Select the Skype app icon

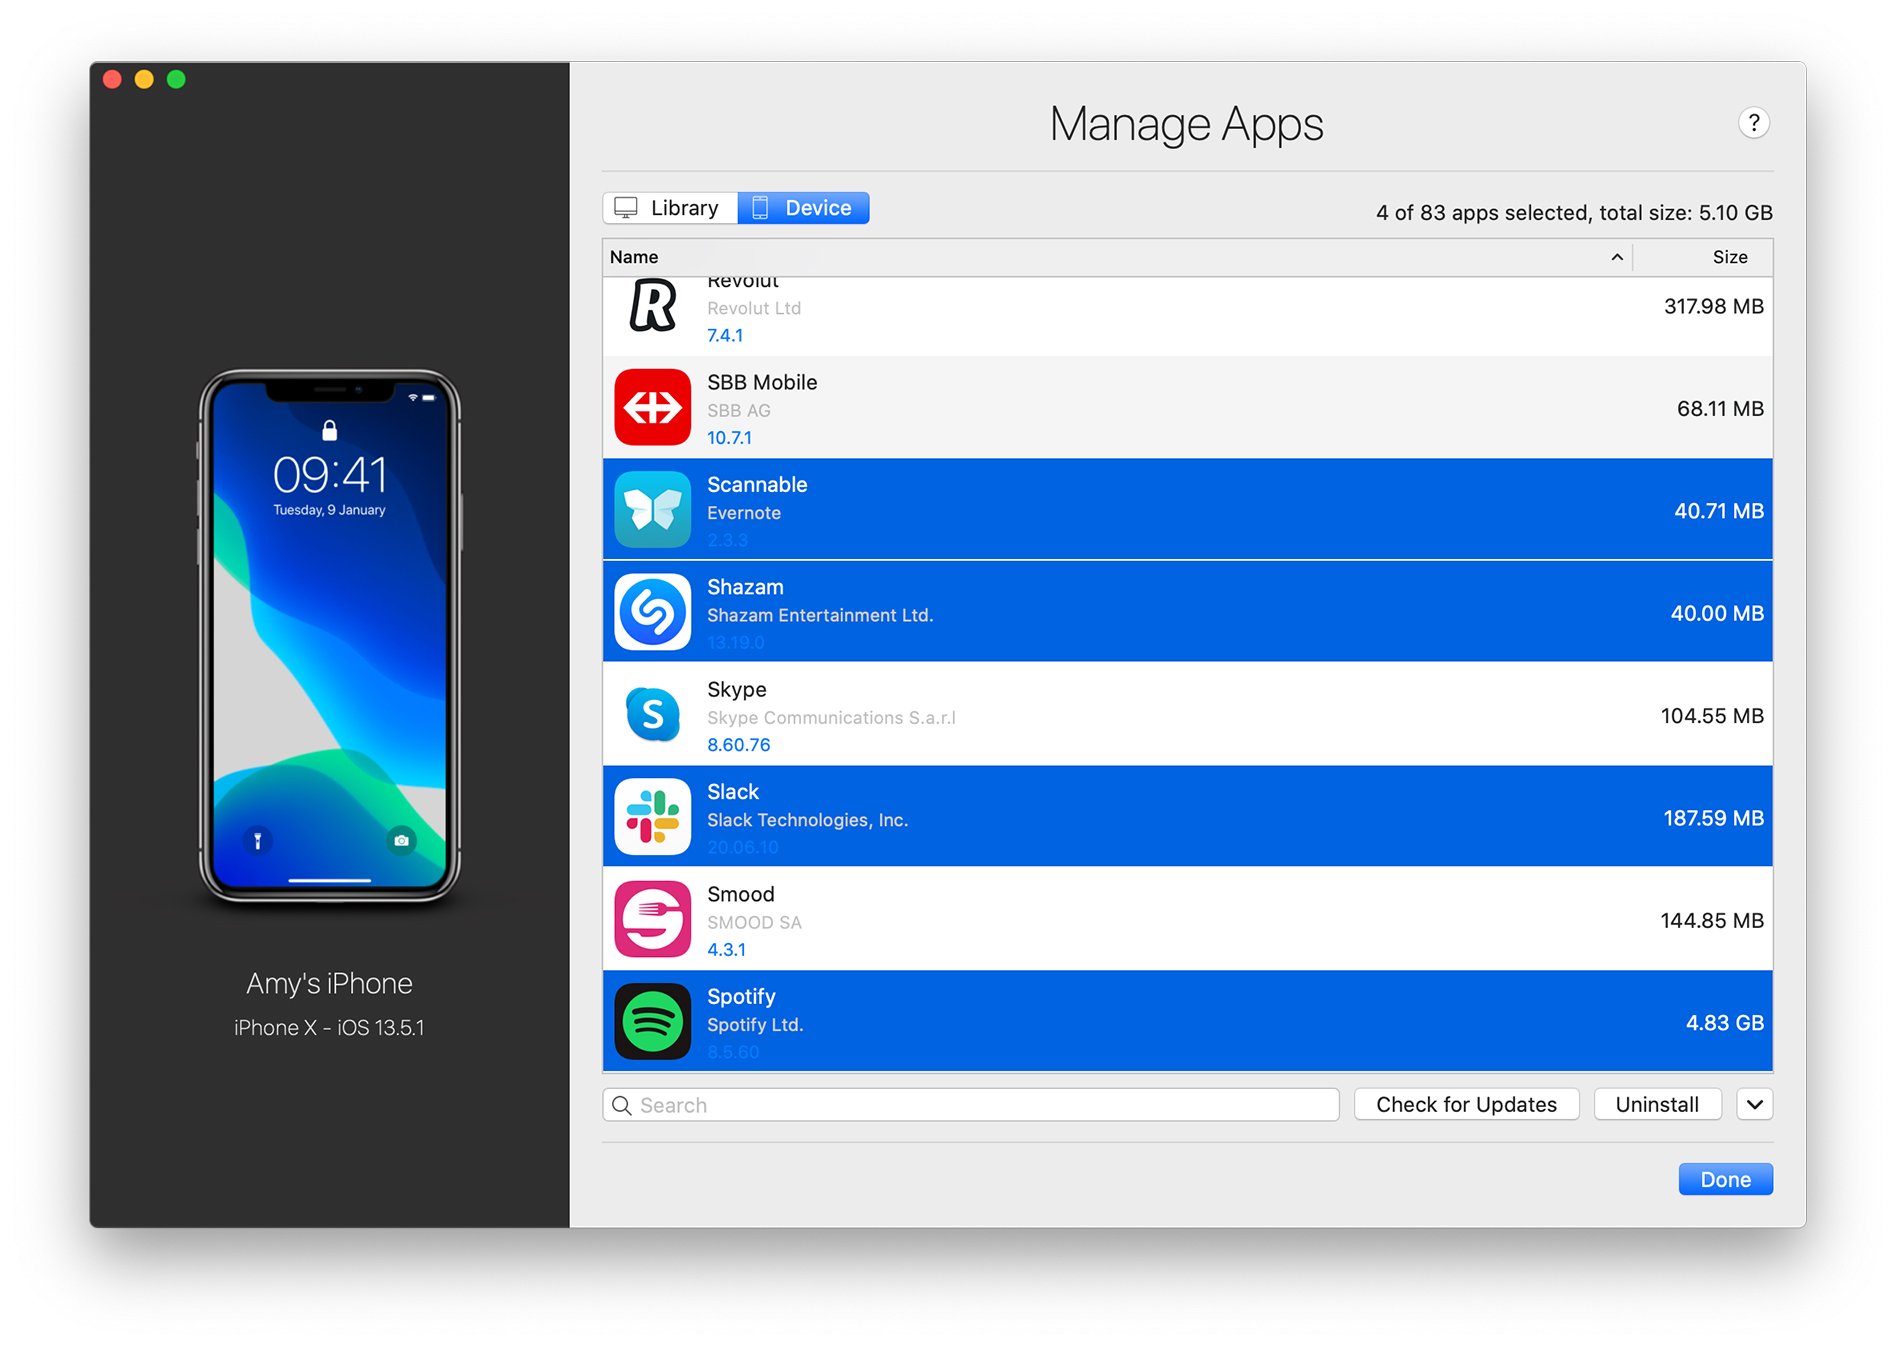coord(652,715)
